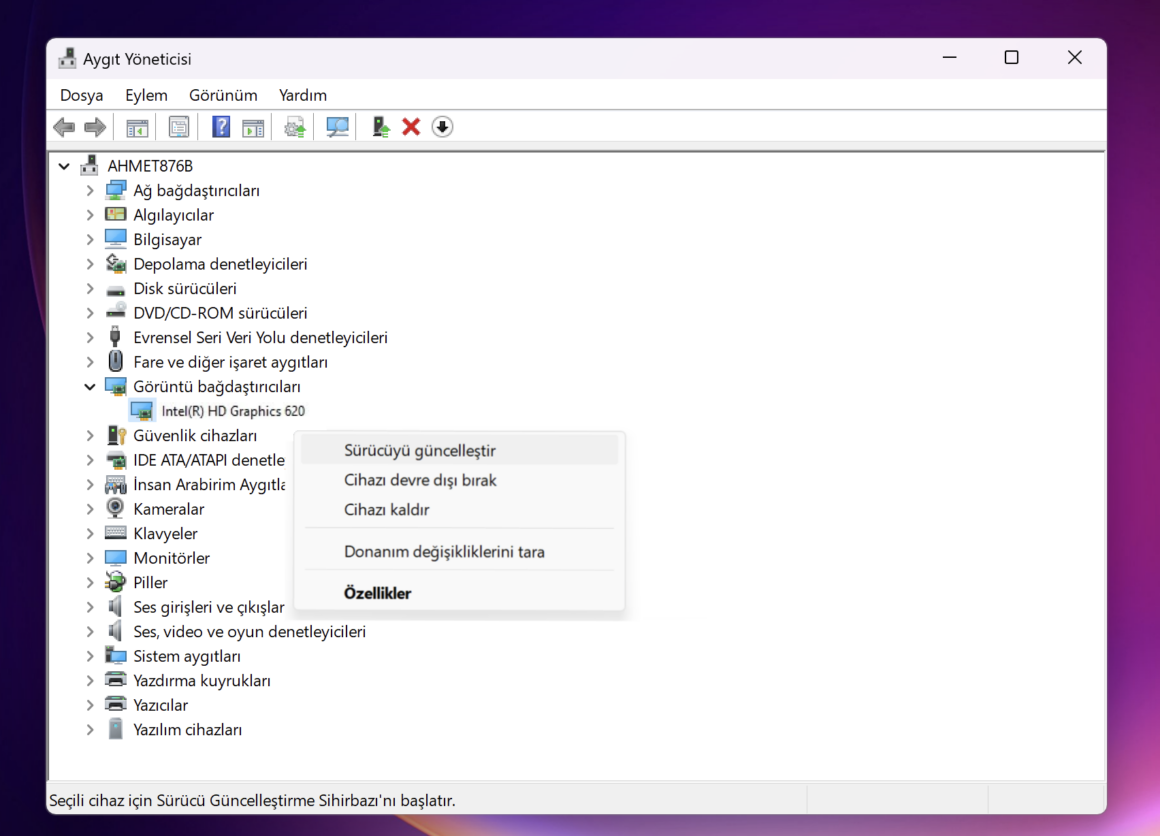Click the status bar message text

pyautogui.click(x=252, y=800)
